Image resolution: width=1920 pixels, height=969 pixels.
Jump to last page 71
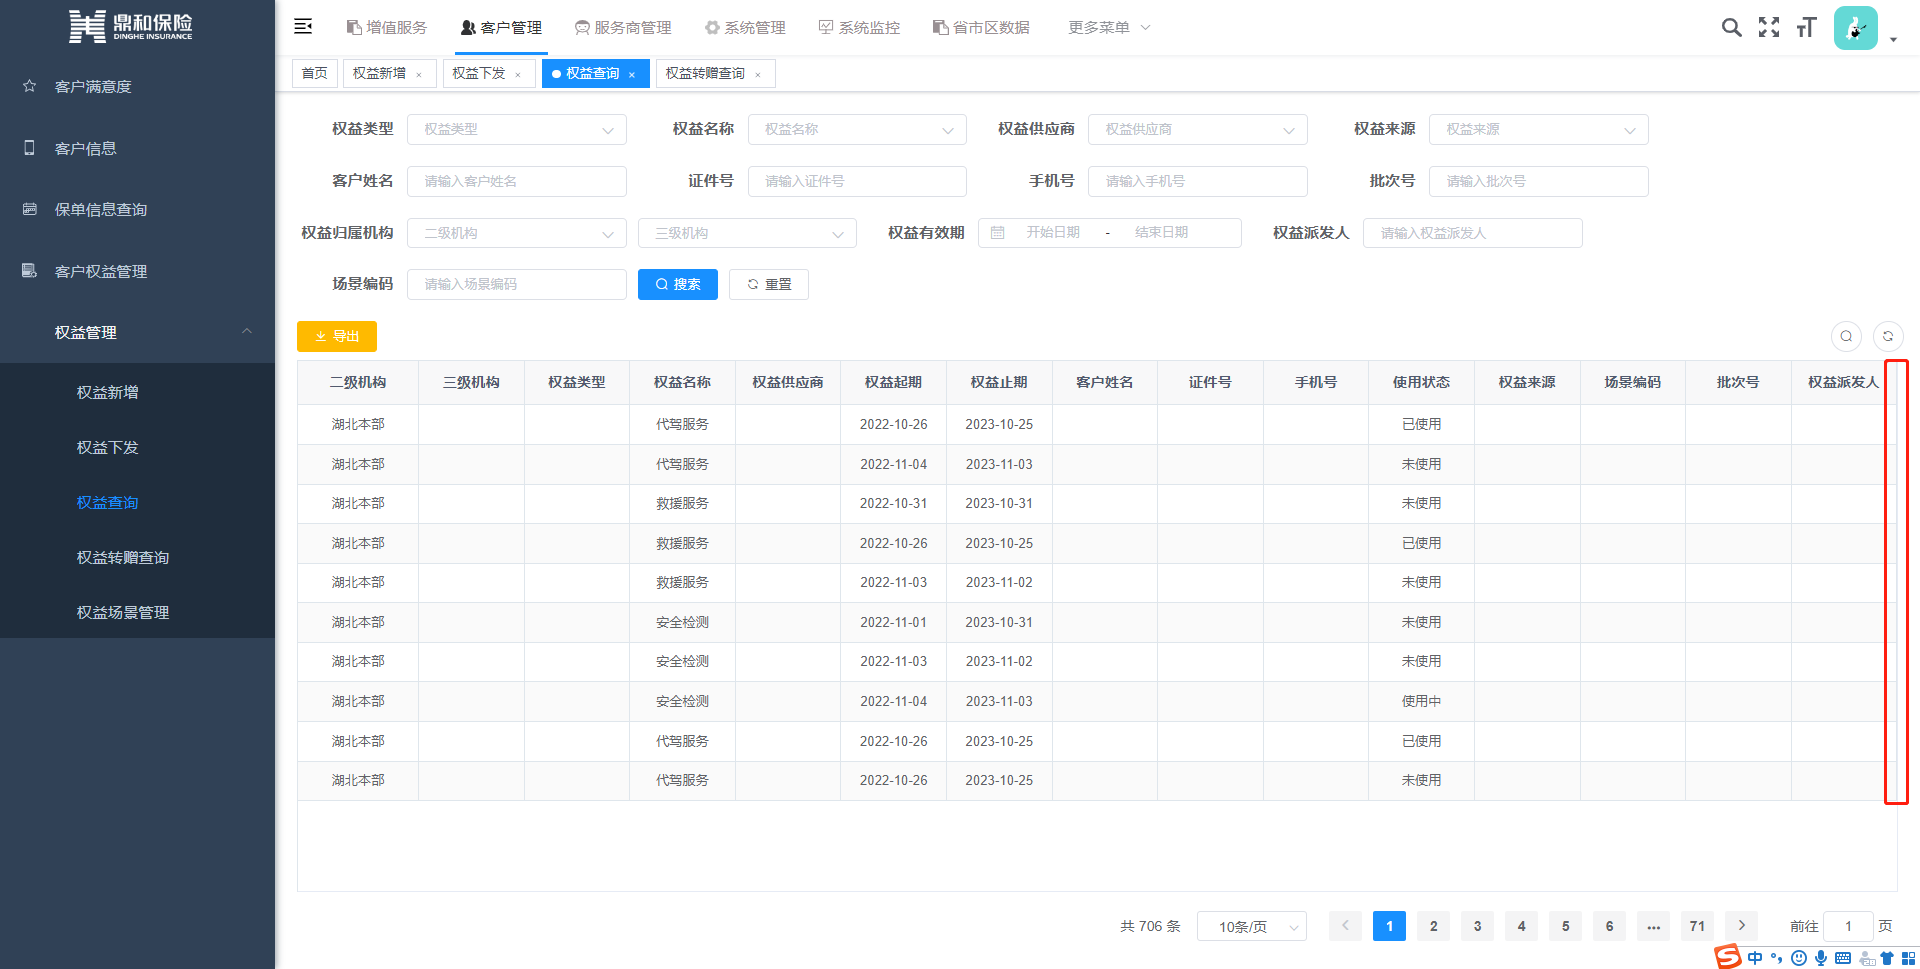point(1697,926)
